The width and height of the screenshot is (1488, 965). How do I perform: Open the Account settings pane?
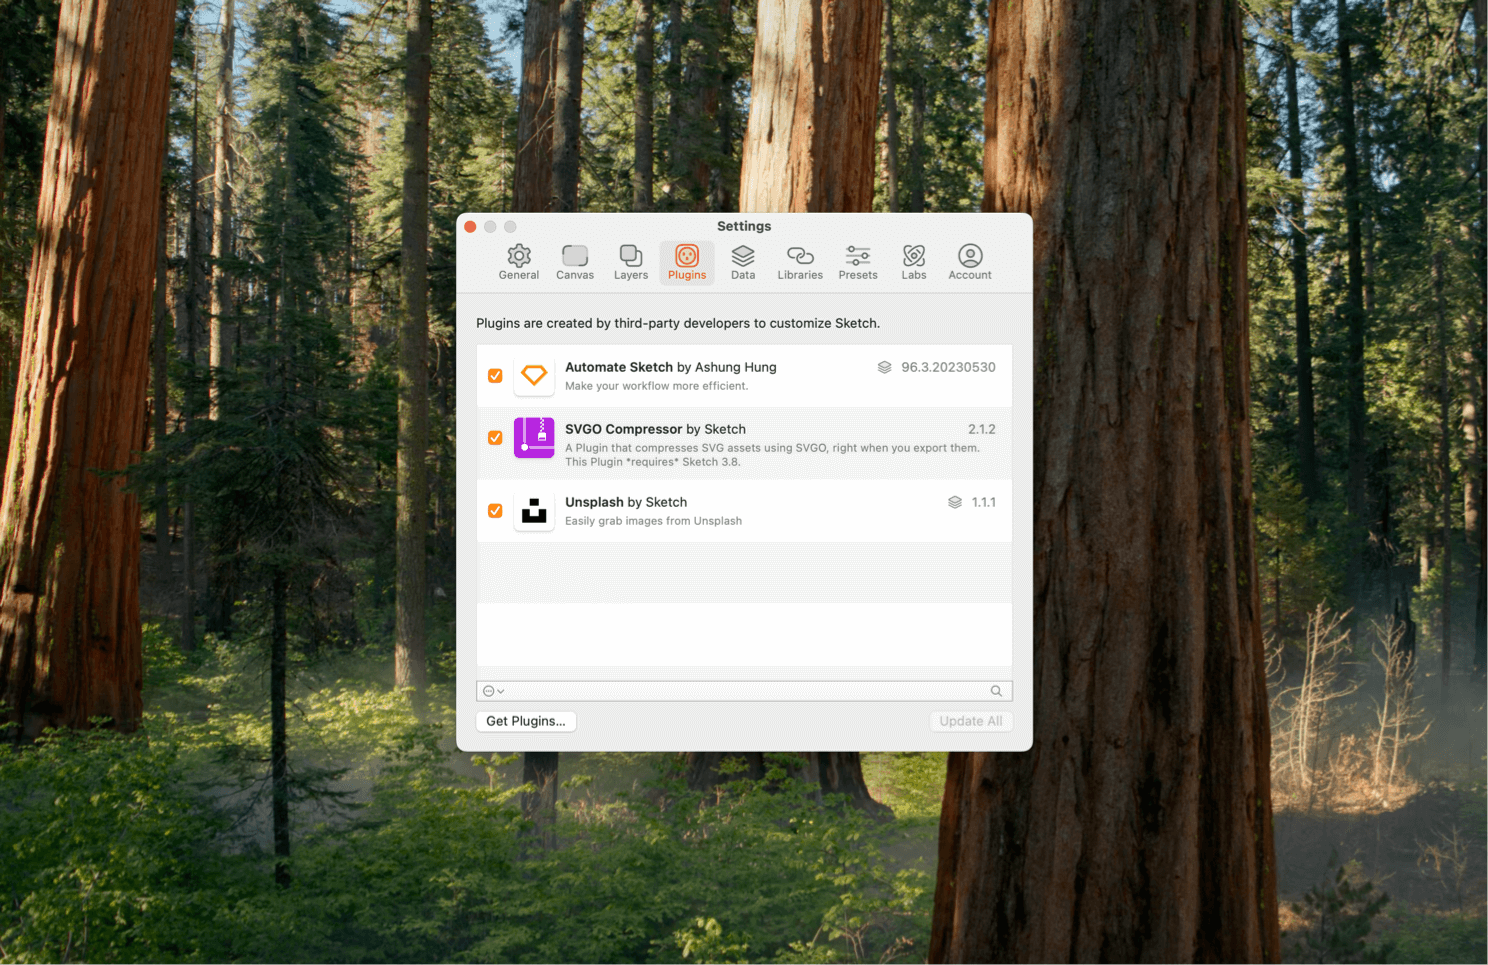coord(969,261)
